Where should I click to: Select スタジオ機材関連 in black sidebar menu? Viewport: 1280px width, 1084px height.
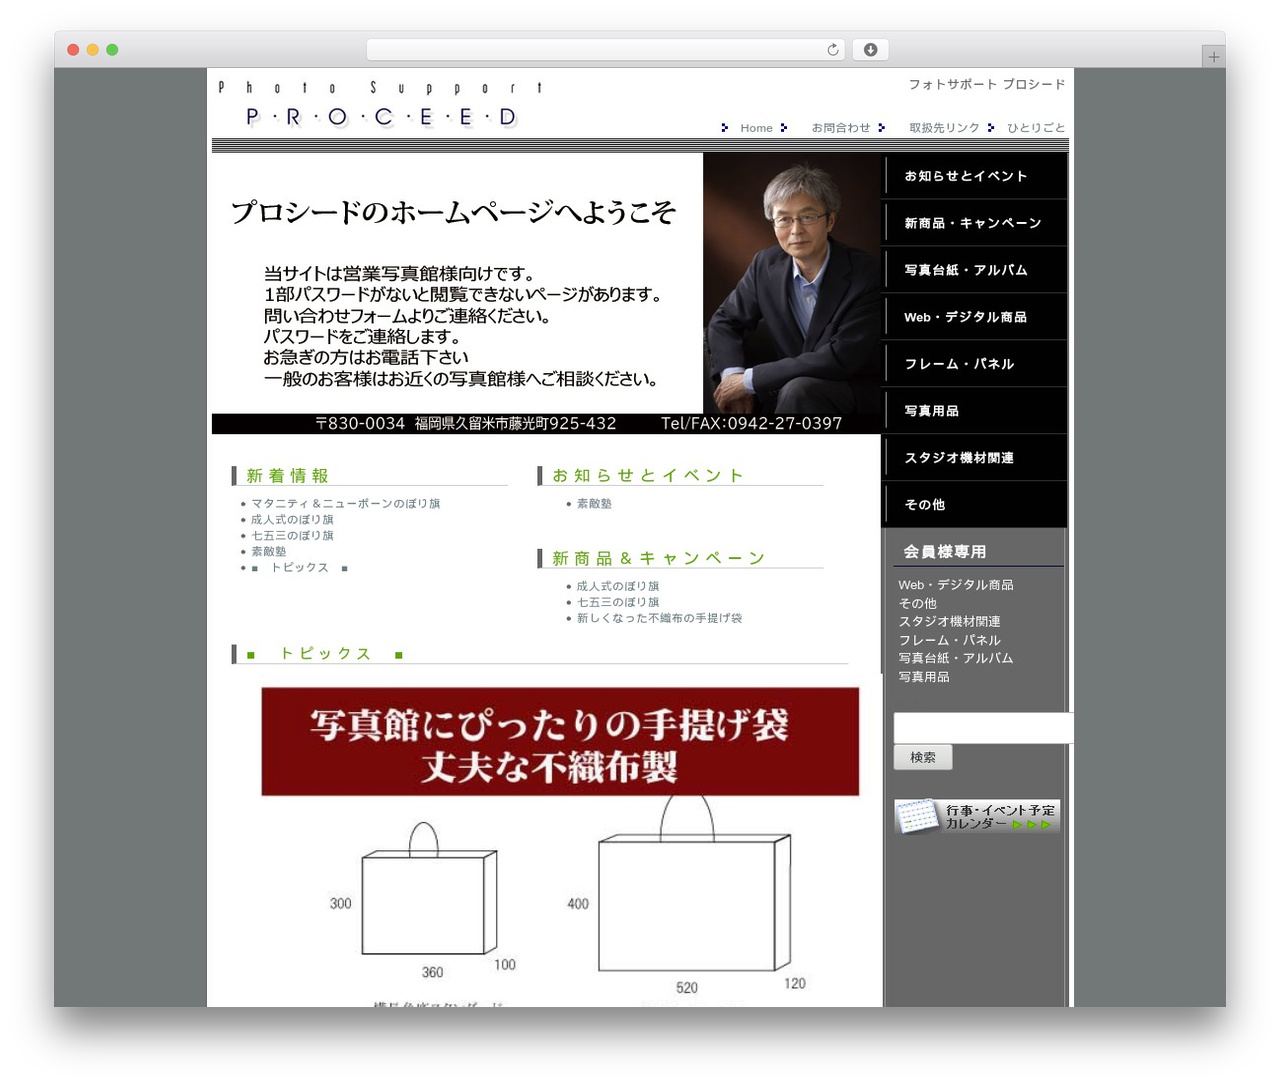point(974,458)
